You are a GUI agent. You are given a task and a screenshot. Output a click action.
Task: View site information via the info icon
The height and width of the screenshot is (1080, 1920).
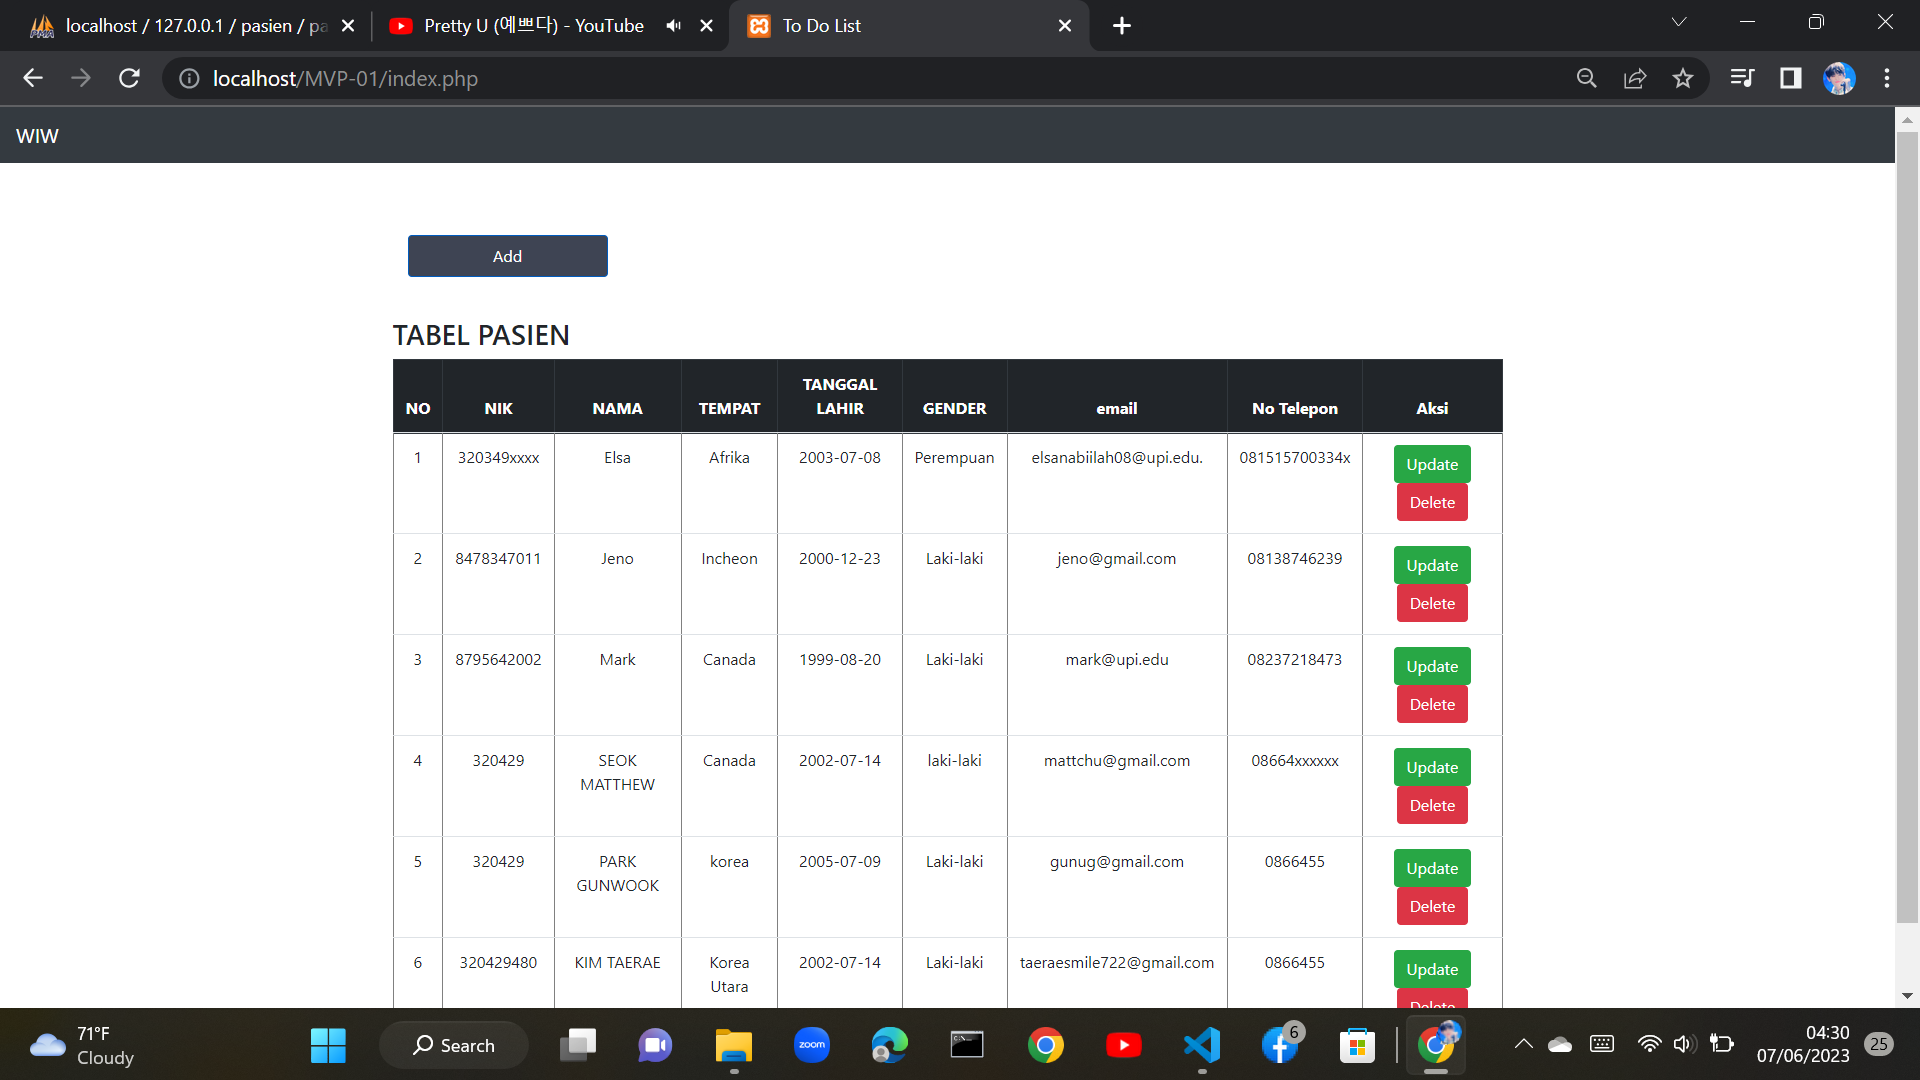189,78
